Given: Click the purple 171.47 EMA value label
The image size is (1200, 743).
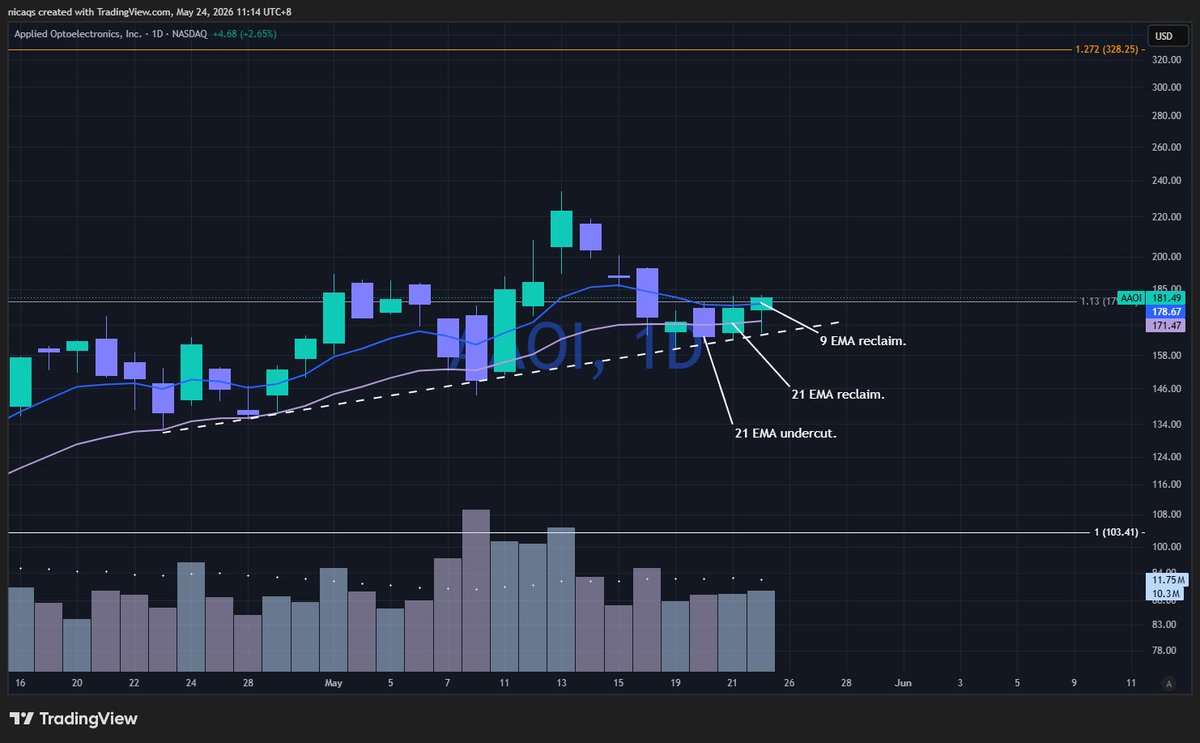Looking at the screenshot, I should pos(1164,326).
